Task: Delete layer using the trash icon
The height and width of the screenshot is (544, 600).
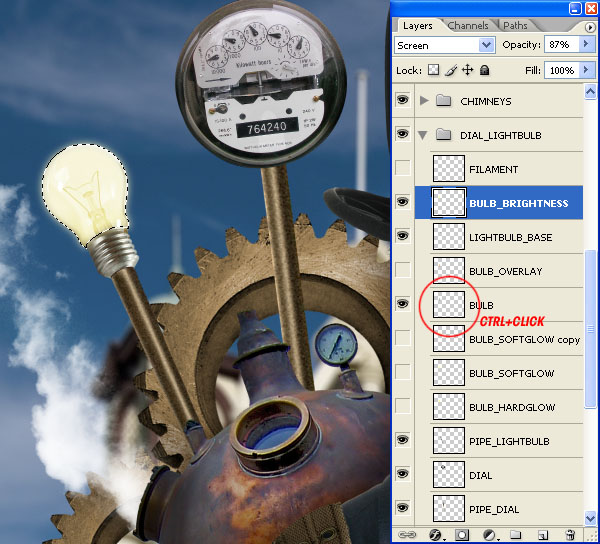Action: pyautogui.click(x=570, y=535)
